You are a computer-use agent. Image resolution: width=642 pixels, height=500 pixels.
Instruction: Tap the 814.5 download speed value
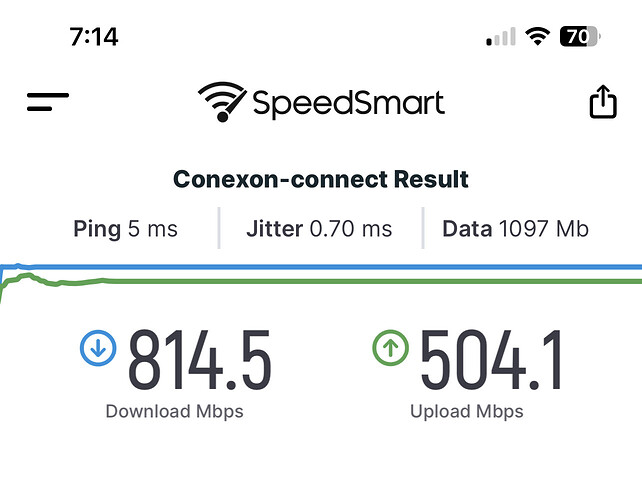(x=200, y=359)
